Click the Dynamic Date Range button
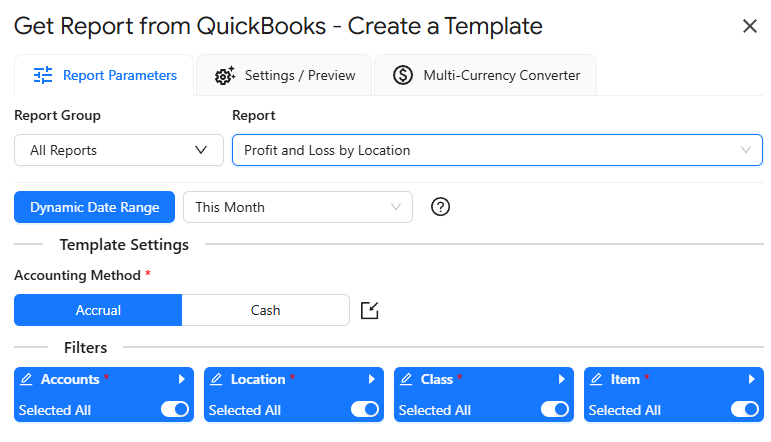This screenshot has height=442, width=771. click(94, 207)
